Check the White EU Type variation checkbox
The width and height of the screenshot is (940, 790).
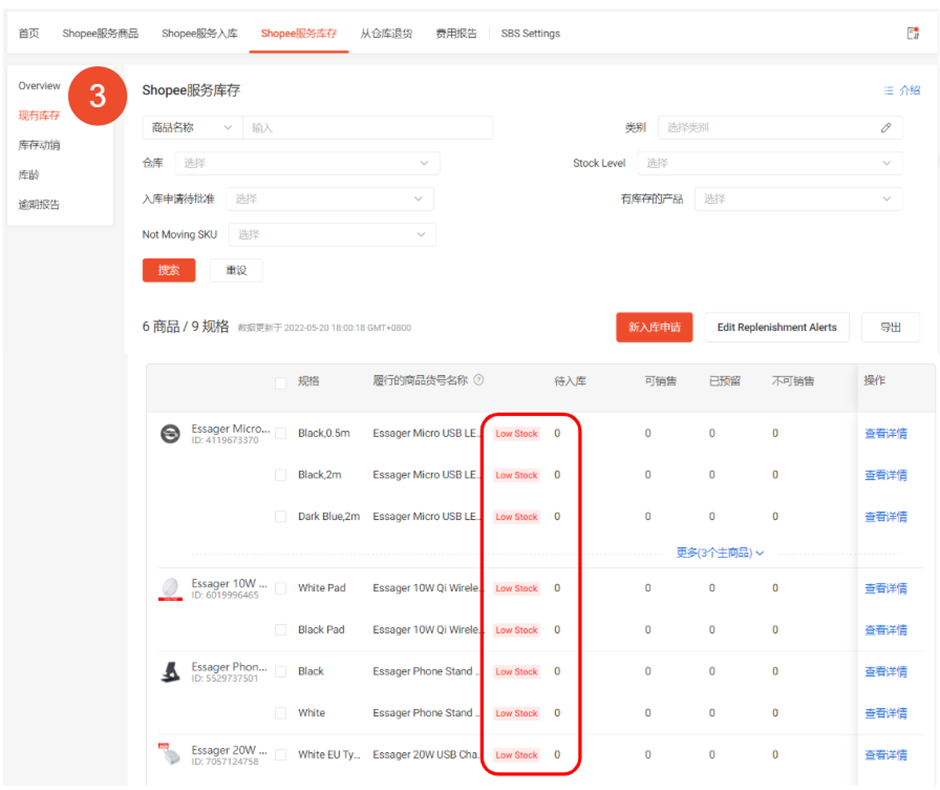(281, 755)
